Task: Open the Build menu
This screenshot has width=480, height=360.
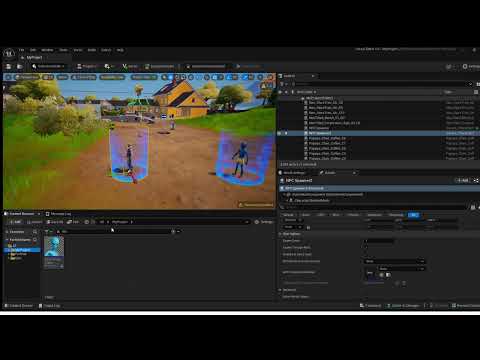Action: click(x=92, y=50)
